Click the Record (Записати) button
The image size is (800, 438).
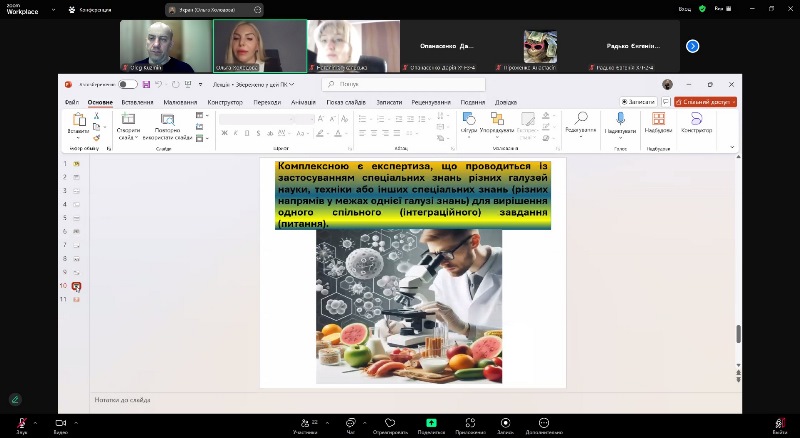tap(638, 102)
